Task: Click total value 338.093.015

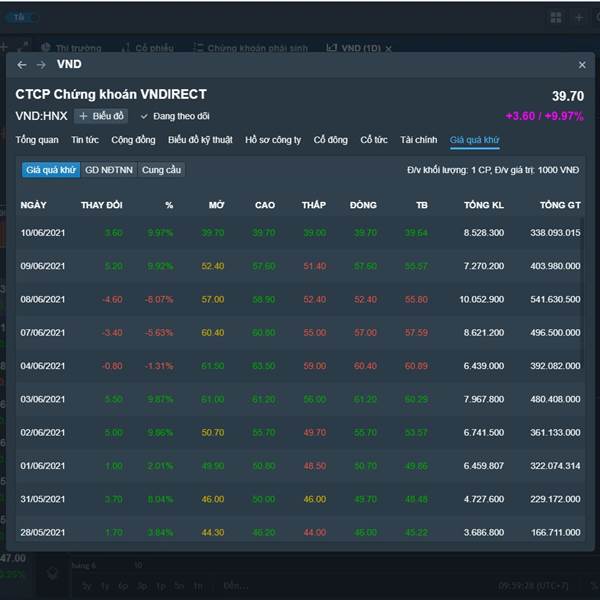Action: [x=555, y=233]
